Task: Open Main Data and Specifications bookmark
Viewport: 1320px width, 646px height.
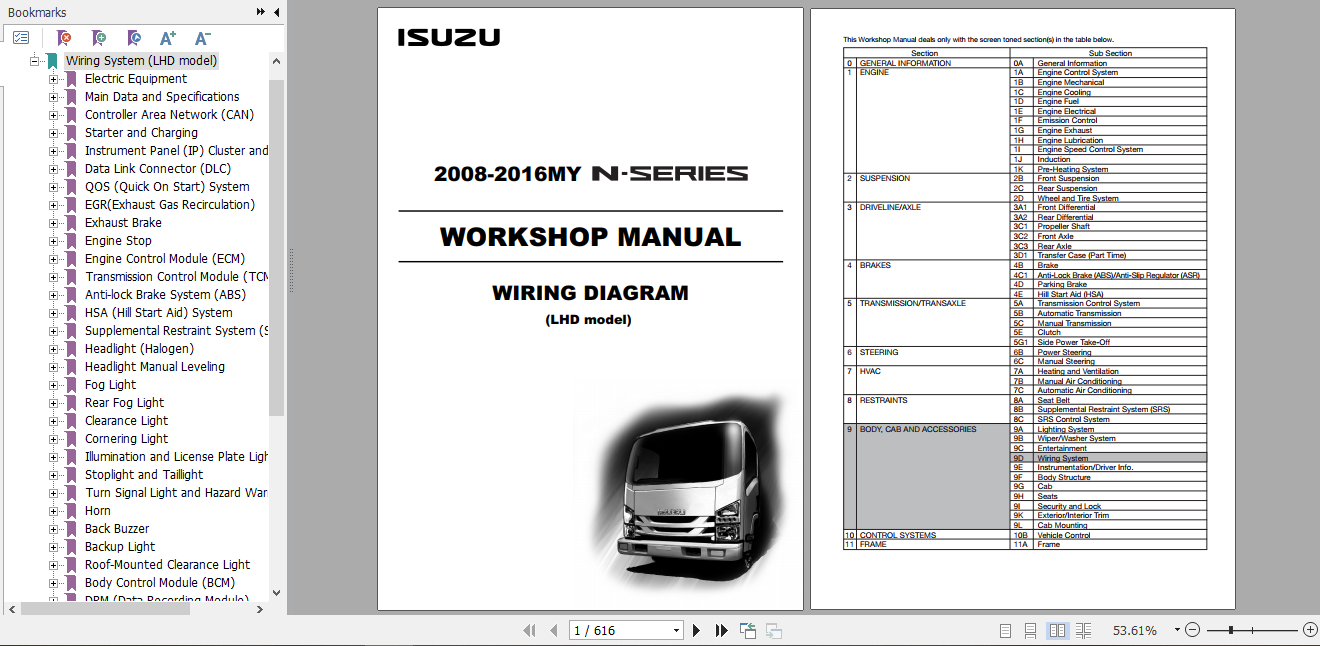Action: [162, 97]
